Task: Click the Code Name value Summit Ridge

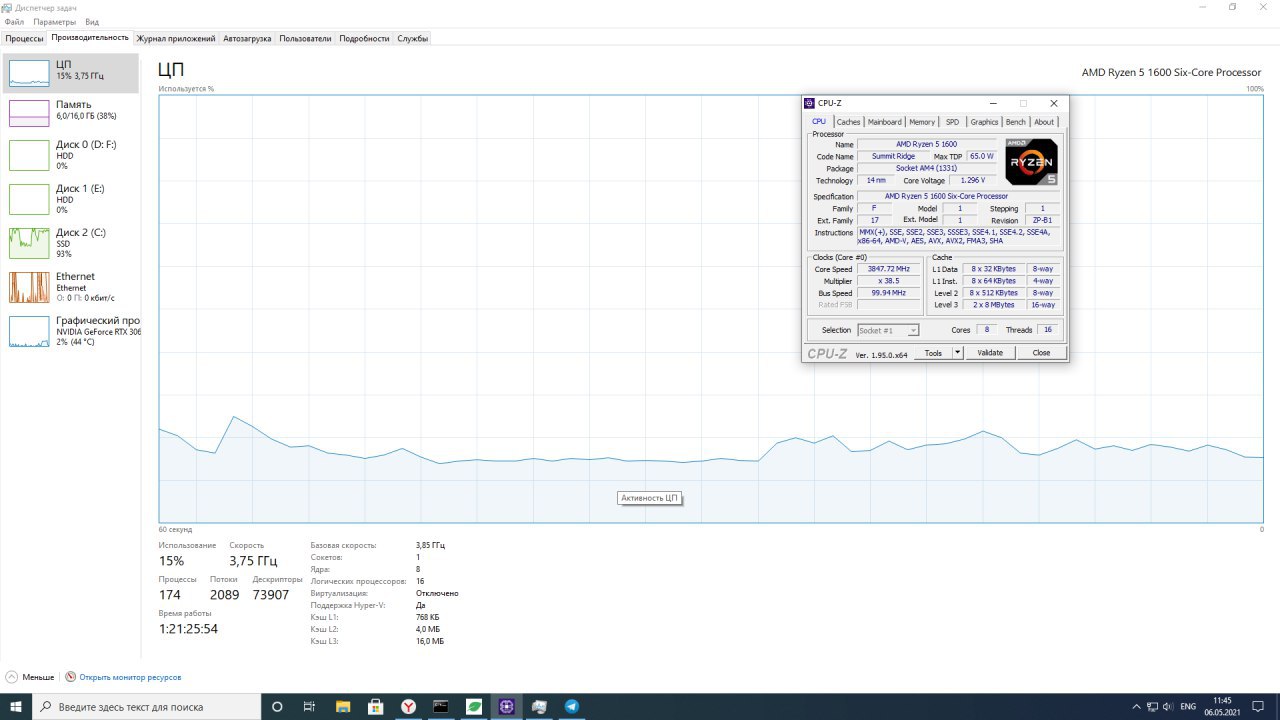Action: [893, 156]
